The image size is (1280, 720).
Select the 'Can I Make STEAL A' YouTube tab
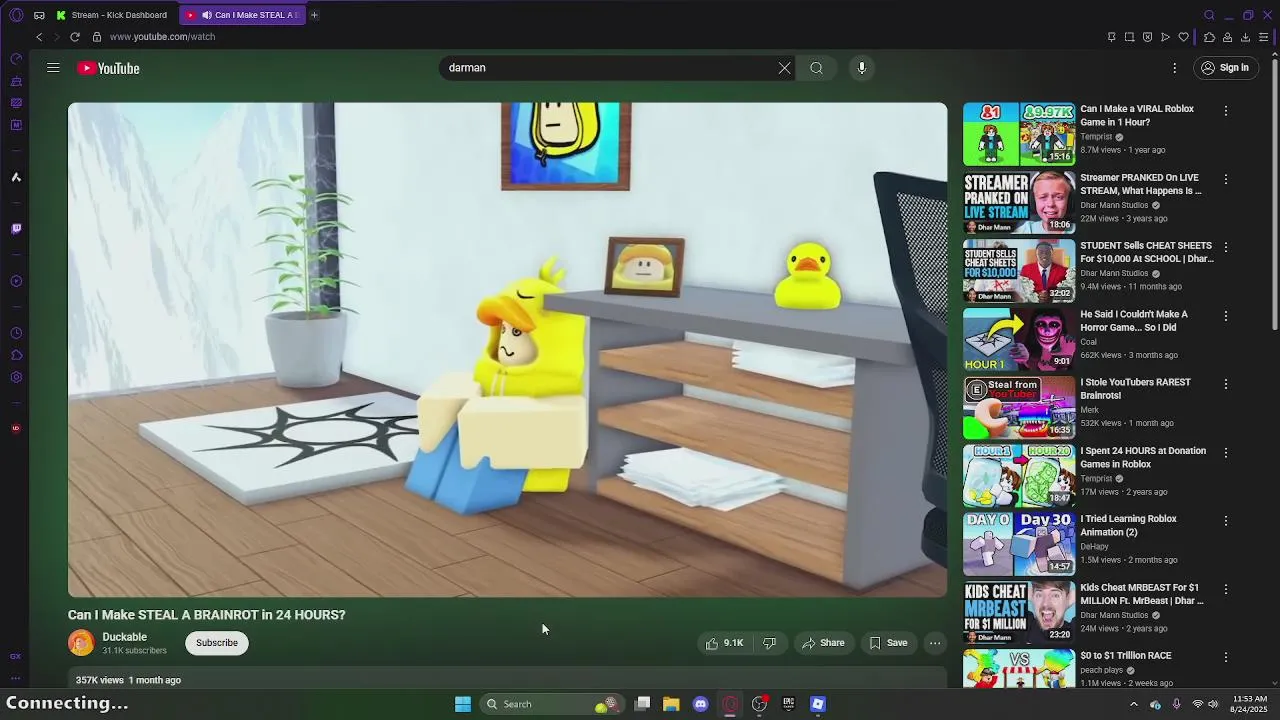click(x=243, y=15)
